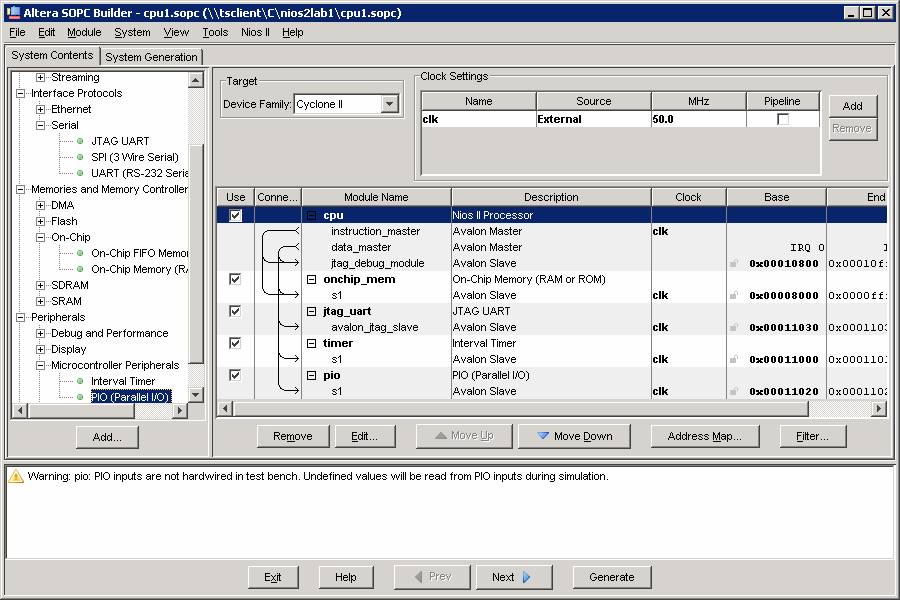Click the yellow warning icon in the message pane
Screen dimensions: 900x600
coord(16,477)
